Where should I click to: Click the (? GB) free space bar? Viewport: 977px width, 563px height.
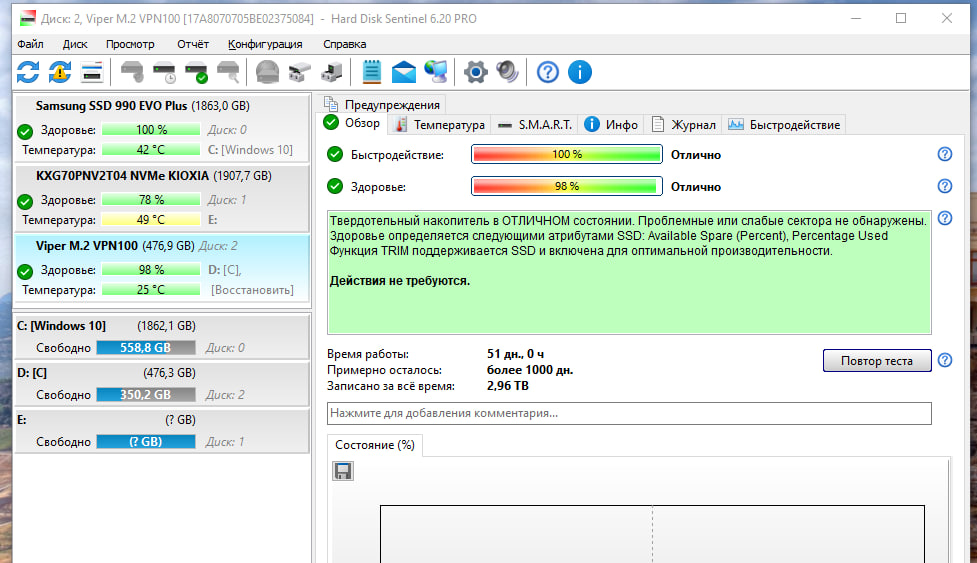click(146, 441)
